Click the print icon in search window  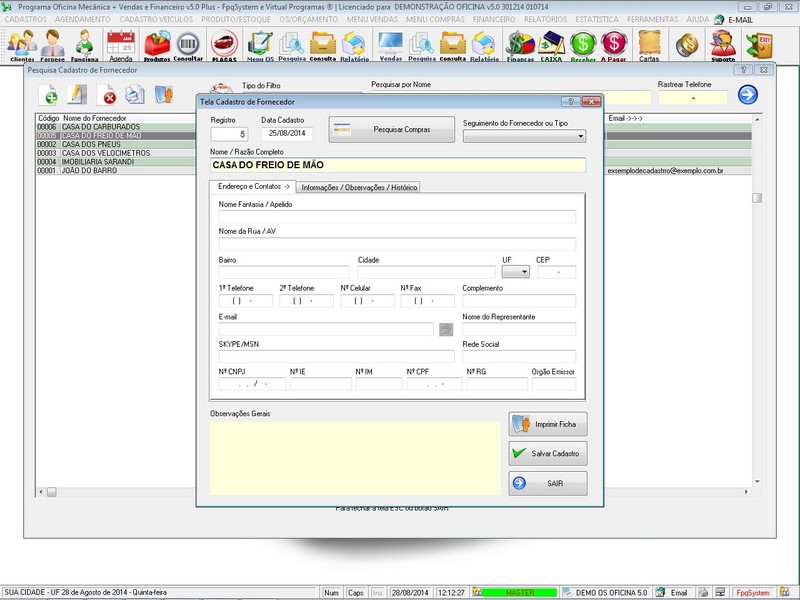coord(135,95)
